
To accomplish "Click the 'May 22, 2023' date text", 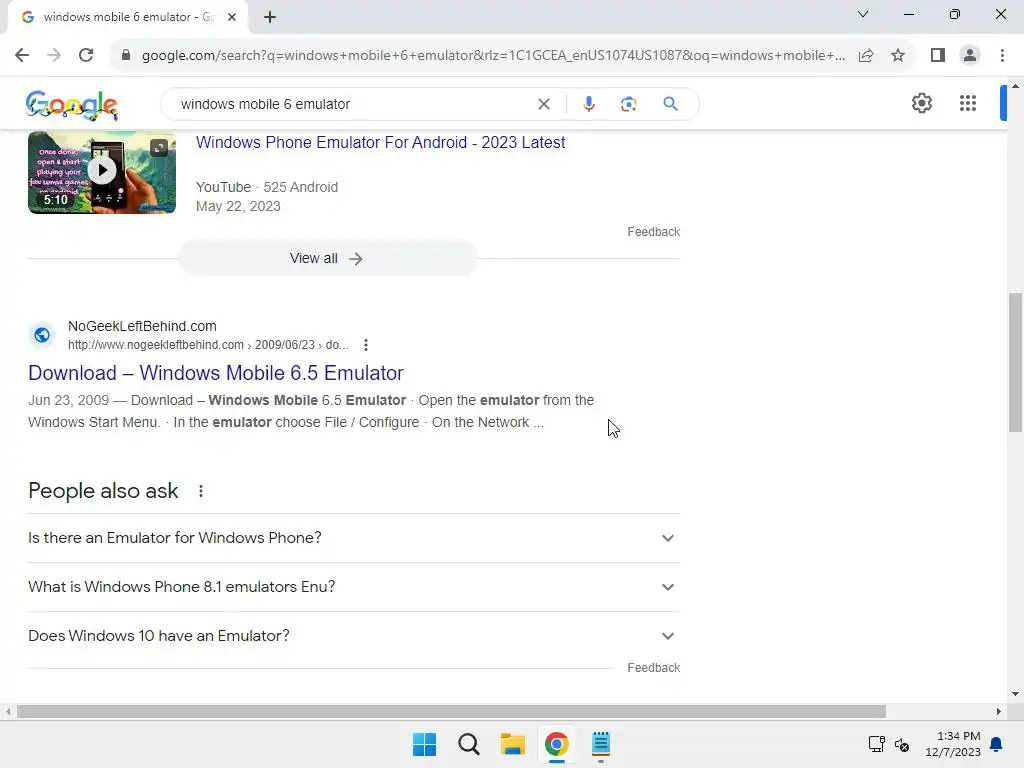I will [238, 206].
